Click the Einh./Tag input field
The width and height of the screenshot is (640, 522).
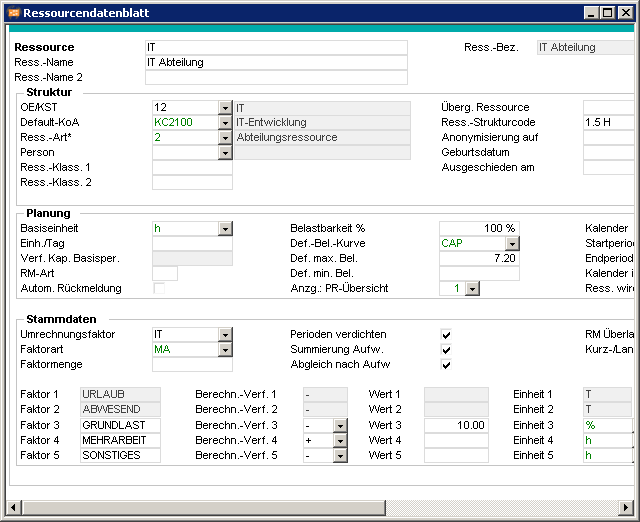click(192, 244)
